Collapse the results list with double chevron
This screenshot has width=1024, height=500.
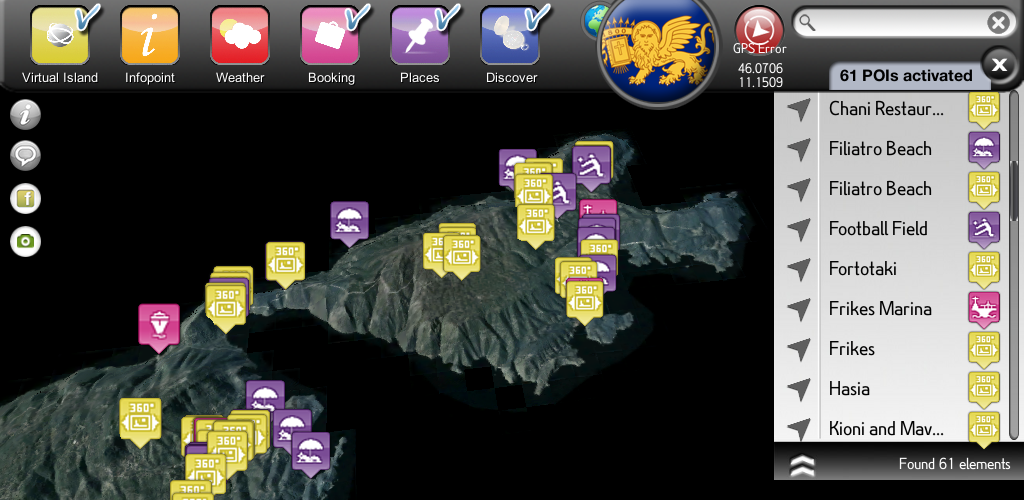(802, 464)
